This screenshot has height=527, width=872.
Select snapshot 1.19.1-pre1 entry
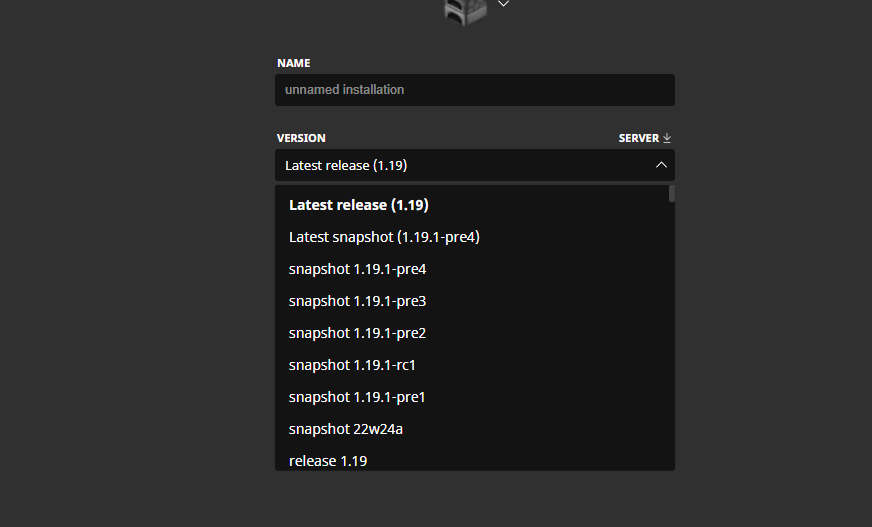coord(357,397)
